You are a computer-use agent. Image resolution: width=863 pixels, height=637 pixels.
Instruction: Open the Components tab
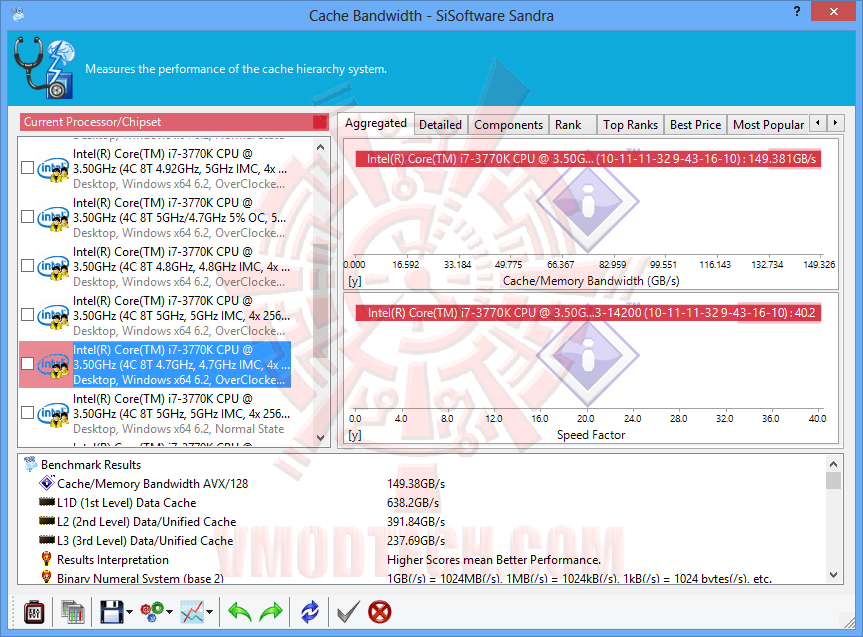coord(509,124)
